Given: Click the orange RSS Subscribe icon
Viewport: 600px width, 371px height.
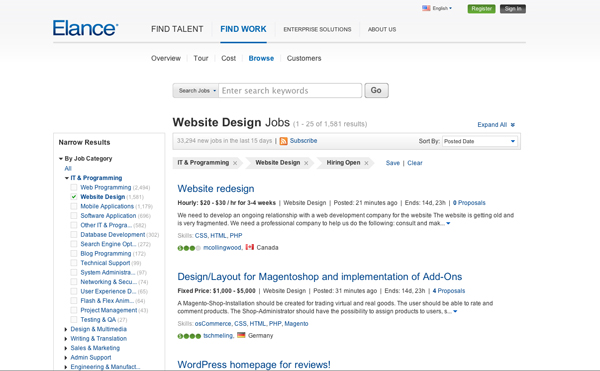Looking at the screenshot, I should (284, 141).
